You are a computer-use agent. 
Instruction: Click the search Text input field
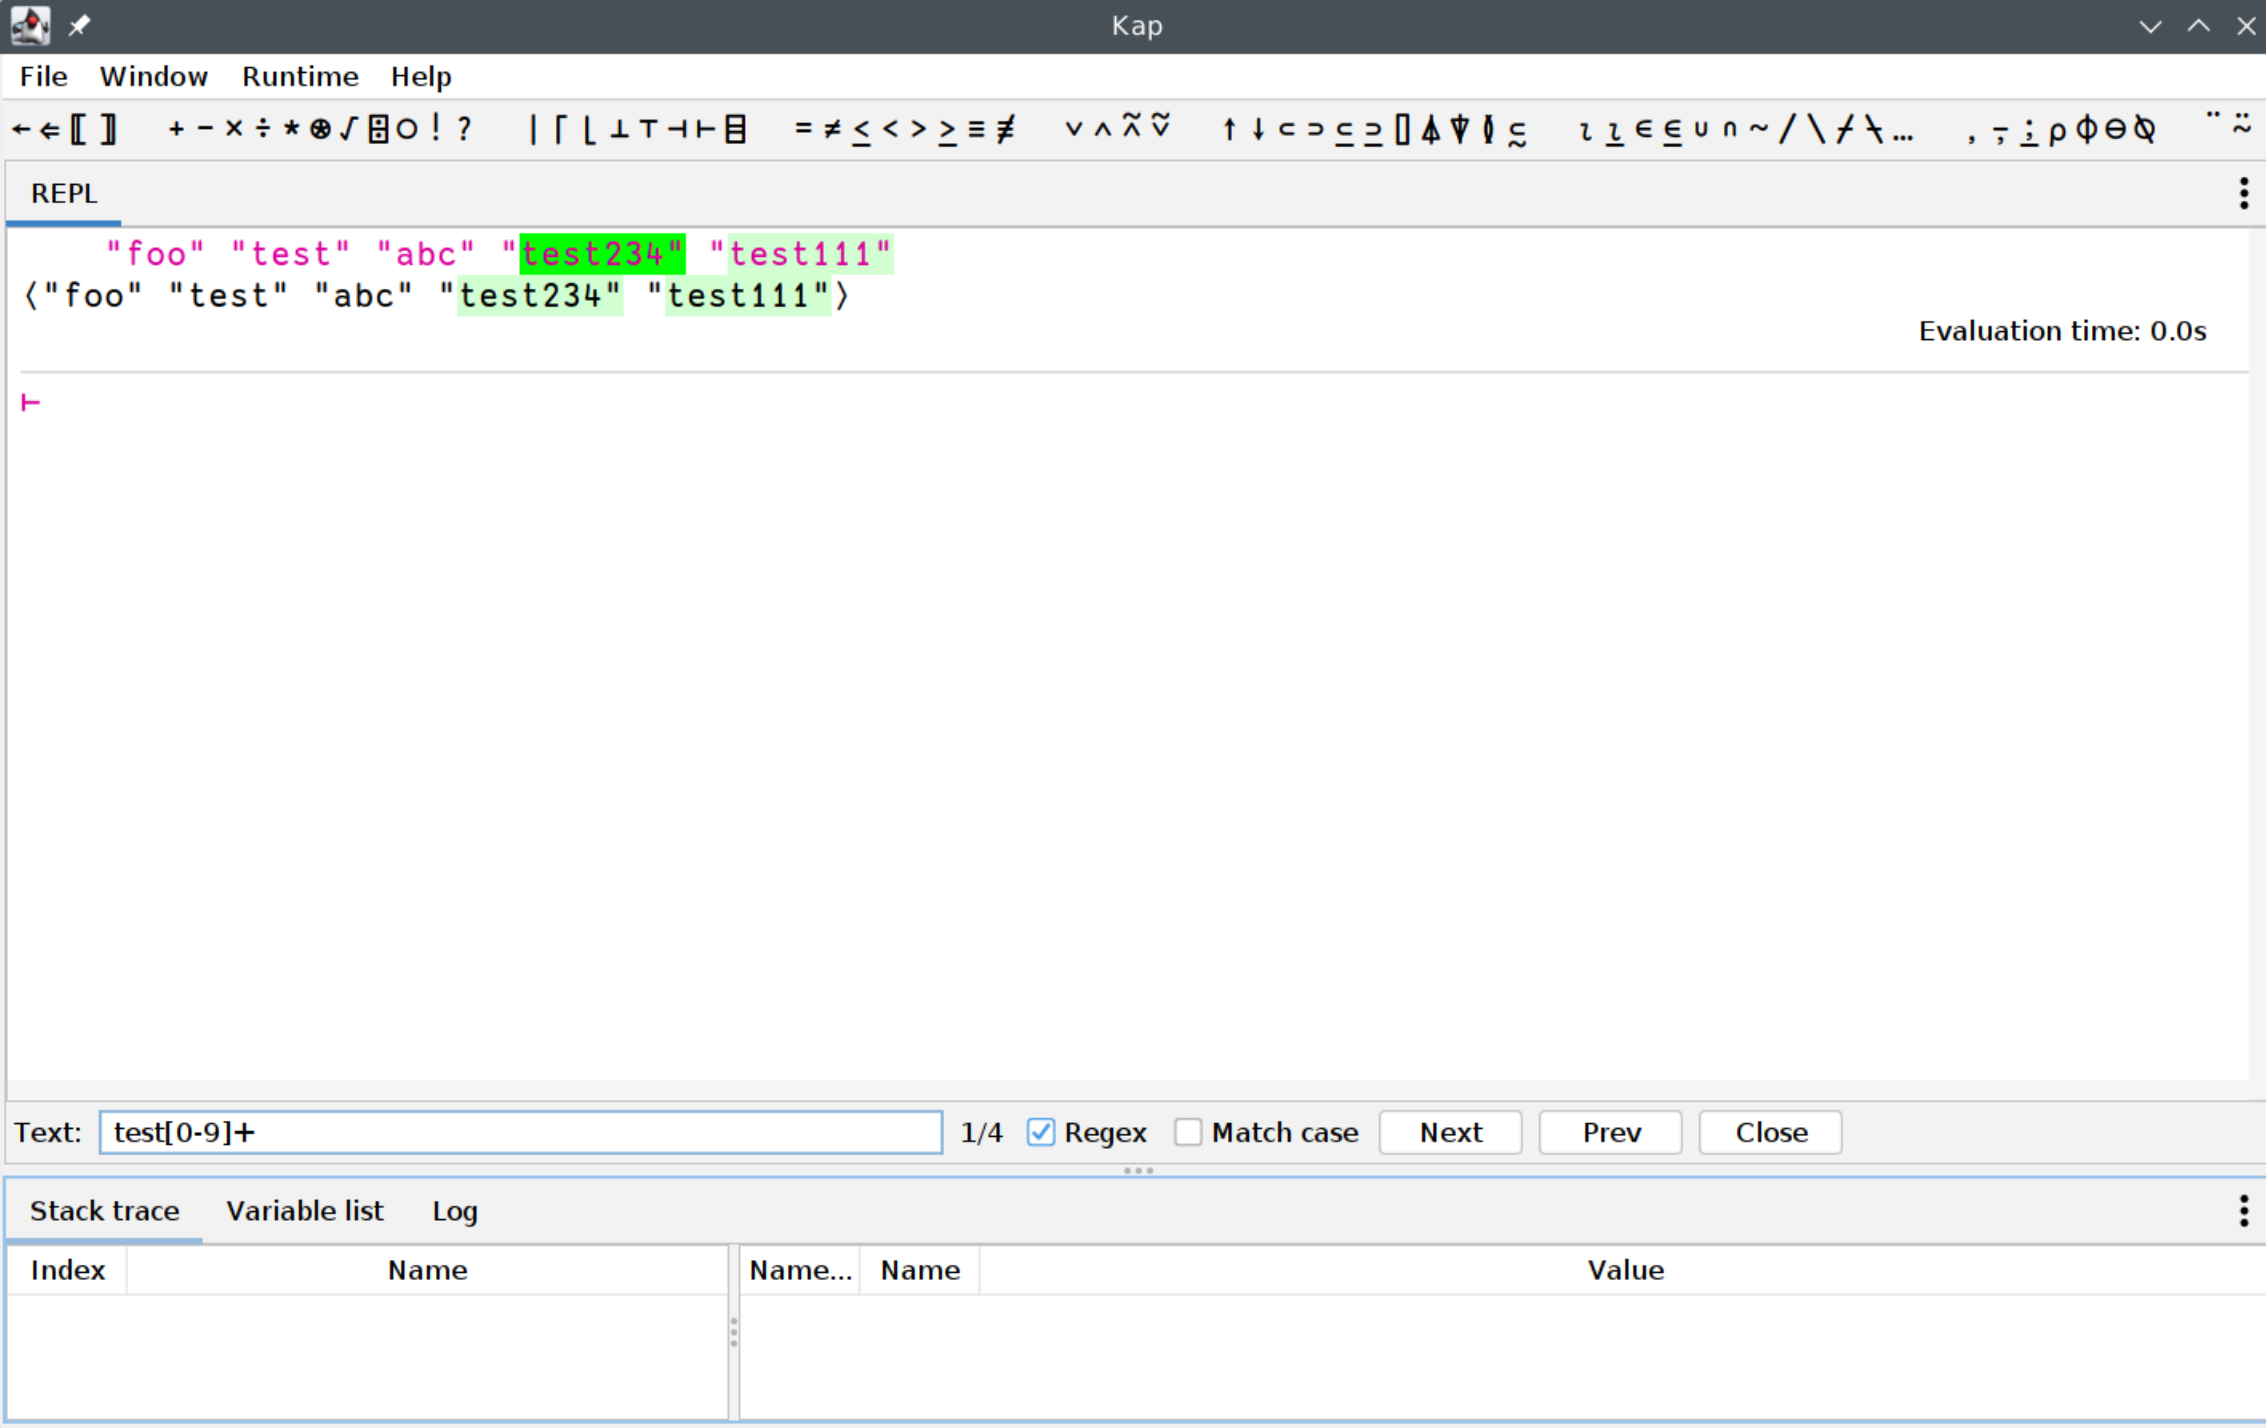coord(520,1132)
